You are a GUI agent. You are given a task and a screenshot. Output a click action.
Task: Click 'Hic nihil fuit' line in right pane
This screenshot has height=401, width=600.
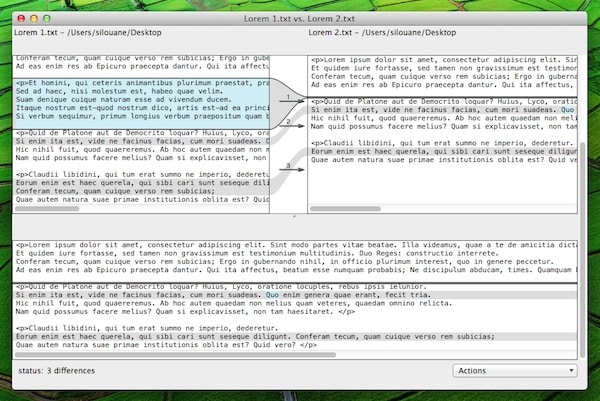click(443, 118)
